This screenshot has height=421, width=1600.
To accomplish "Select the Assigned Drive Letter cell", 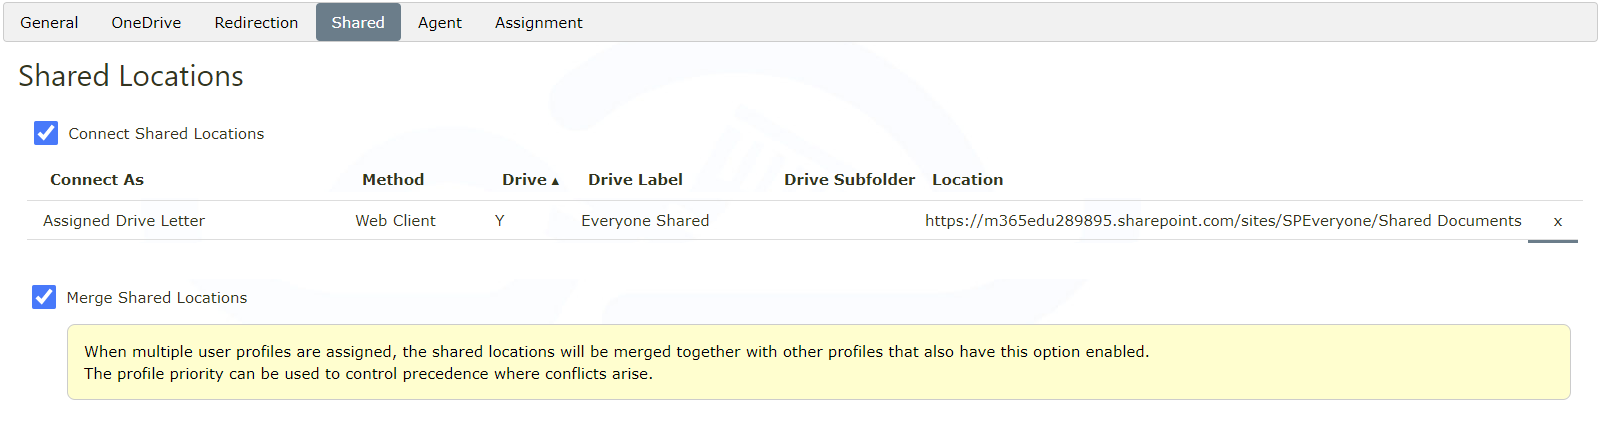I will 124,221.
